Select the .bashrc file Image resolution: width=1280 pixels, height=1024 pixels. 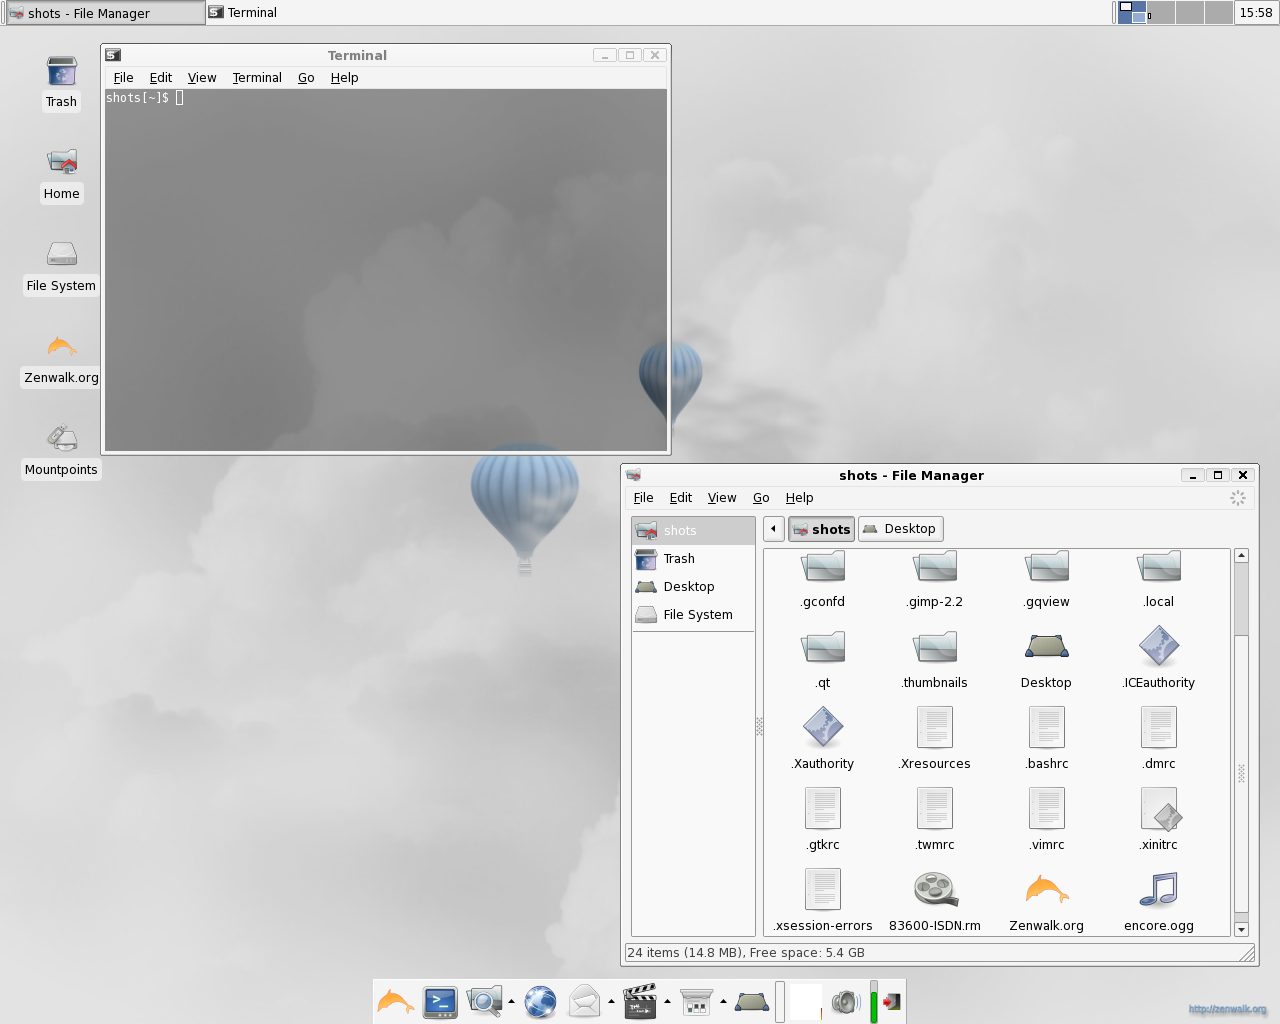pos(1047,728)
